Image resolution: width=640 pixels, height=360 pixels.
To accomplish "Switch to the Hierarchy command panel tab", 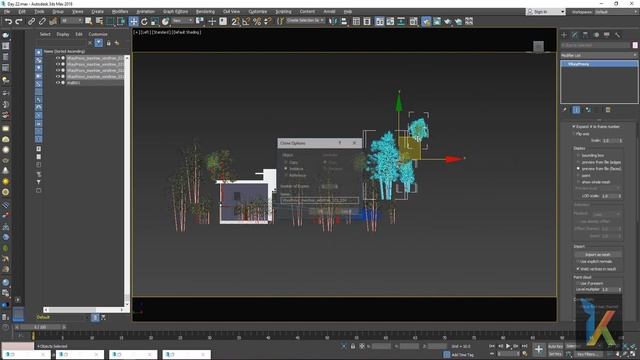I will [x=585, y=35].
